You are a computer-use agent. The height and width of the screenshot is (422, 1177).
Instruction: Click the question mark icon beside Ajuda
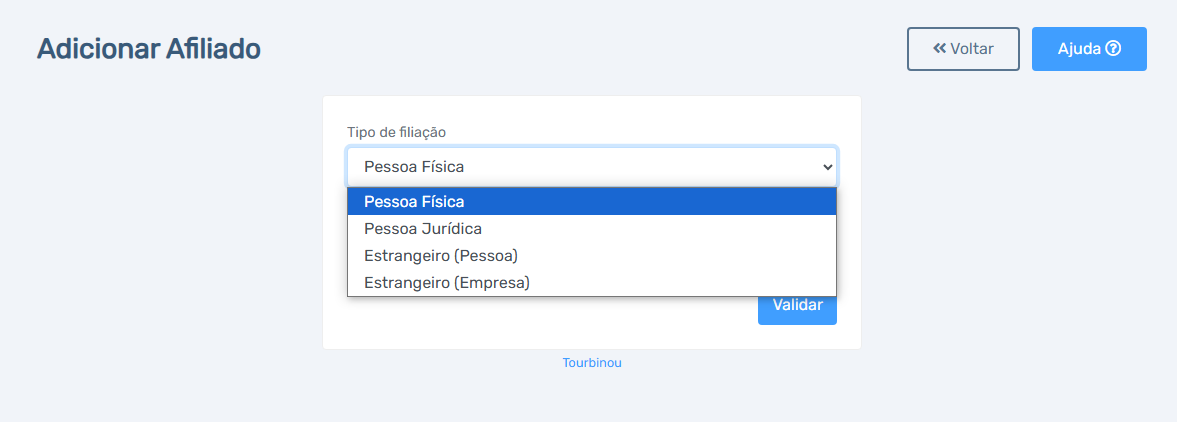[x=1113, y=49]
